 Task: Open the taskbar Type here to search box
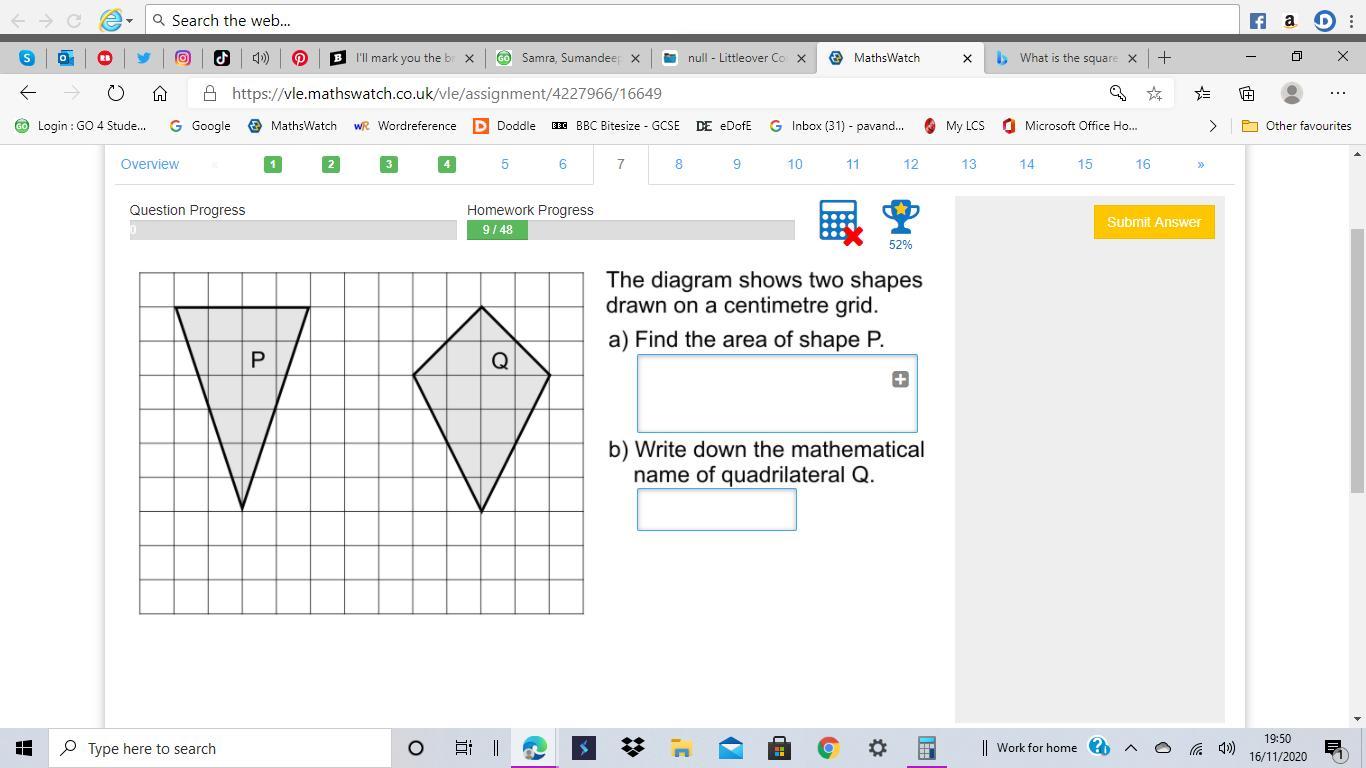pos(220,748)
